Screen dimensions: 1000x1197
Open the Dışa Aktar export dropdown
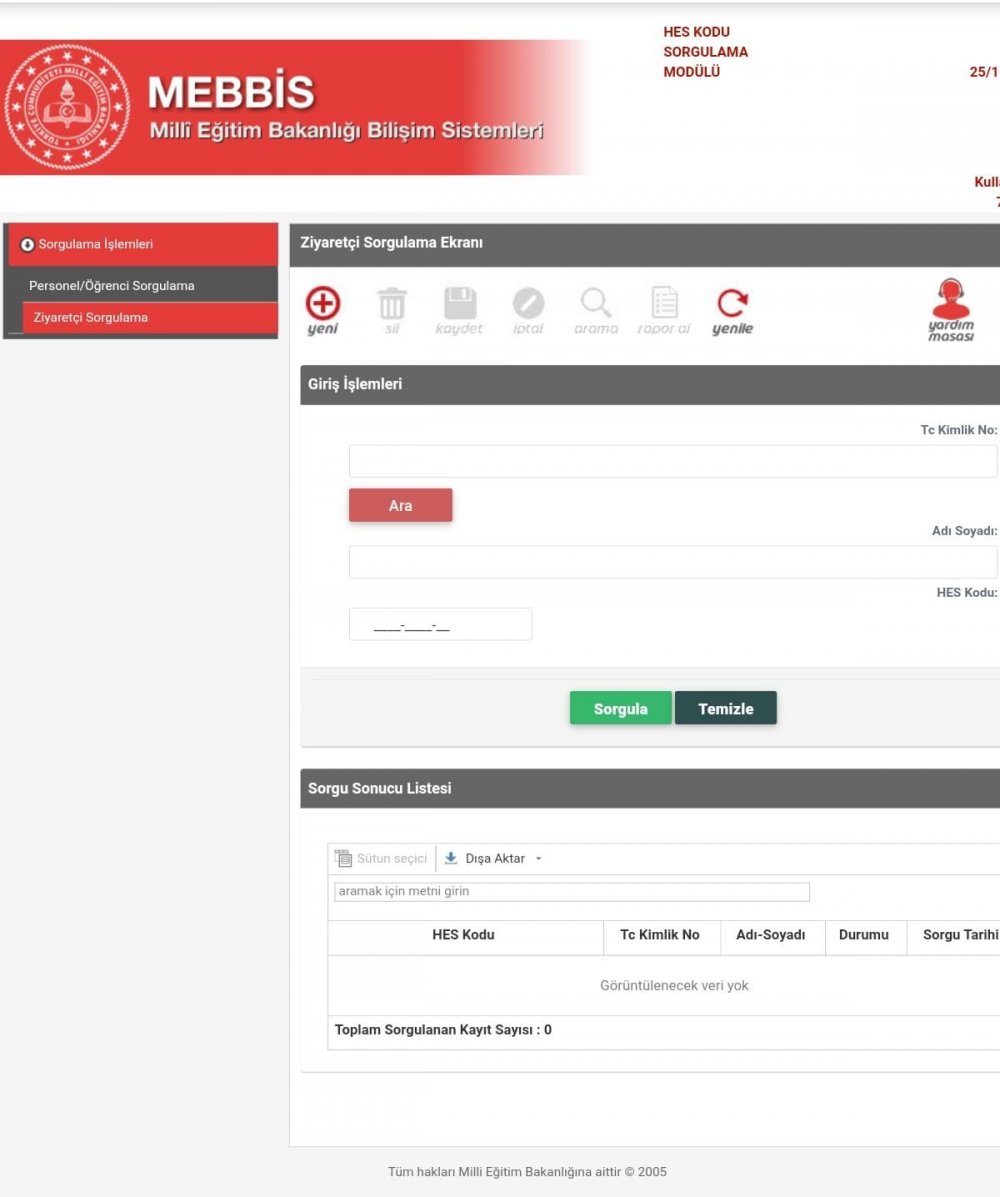tap(493, 858)
